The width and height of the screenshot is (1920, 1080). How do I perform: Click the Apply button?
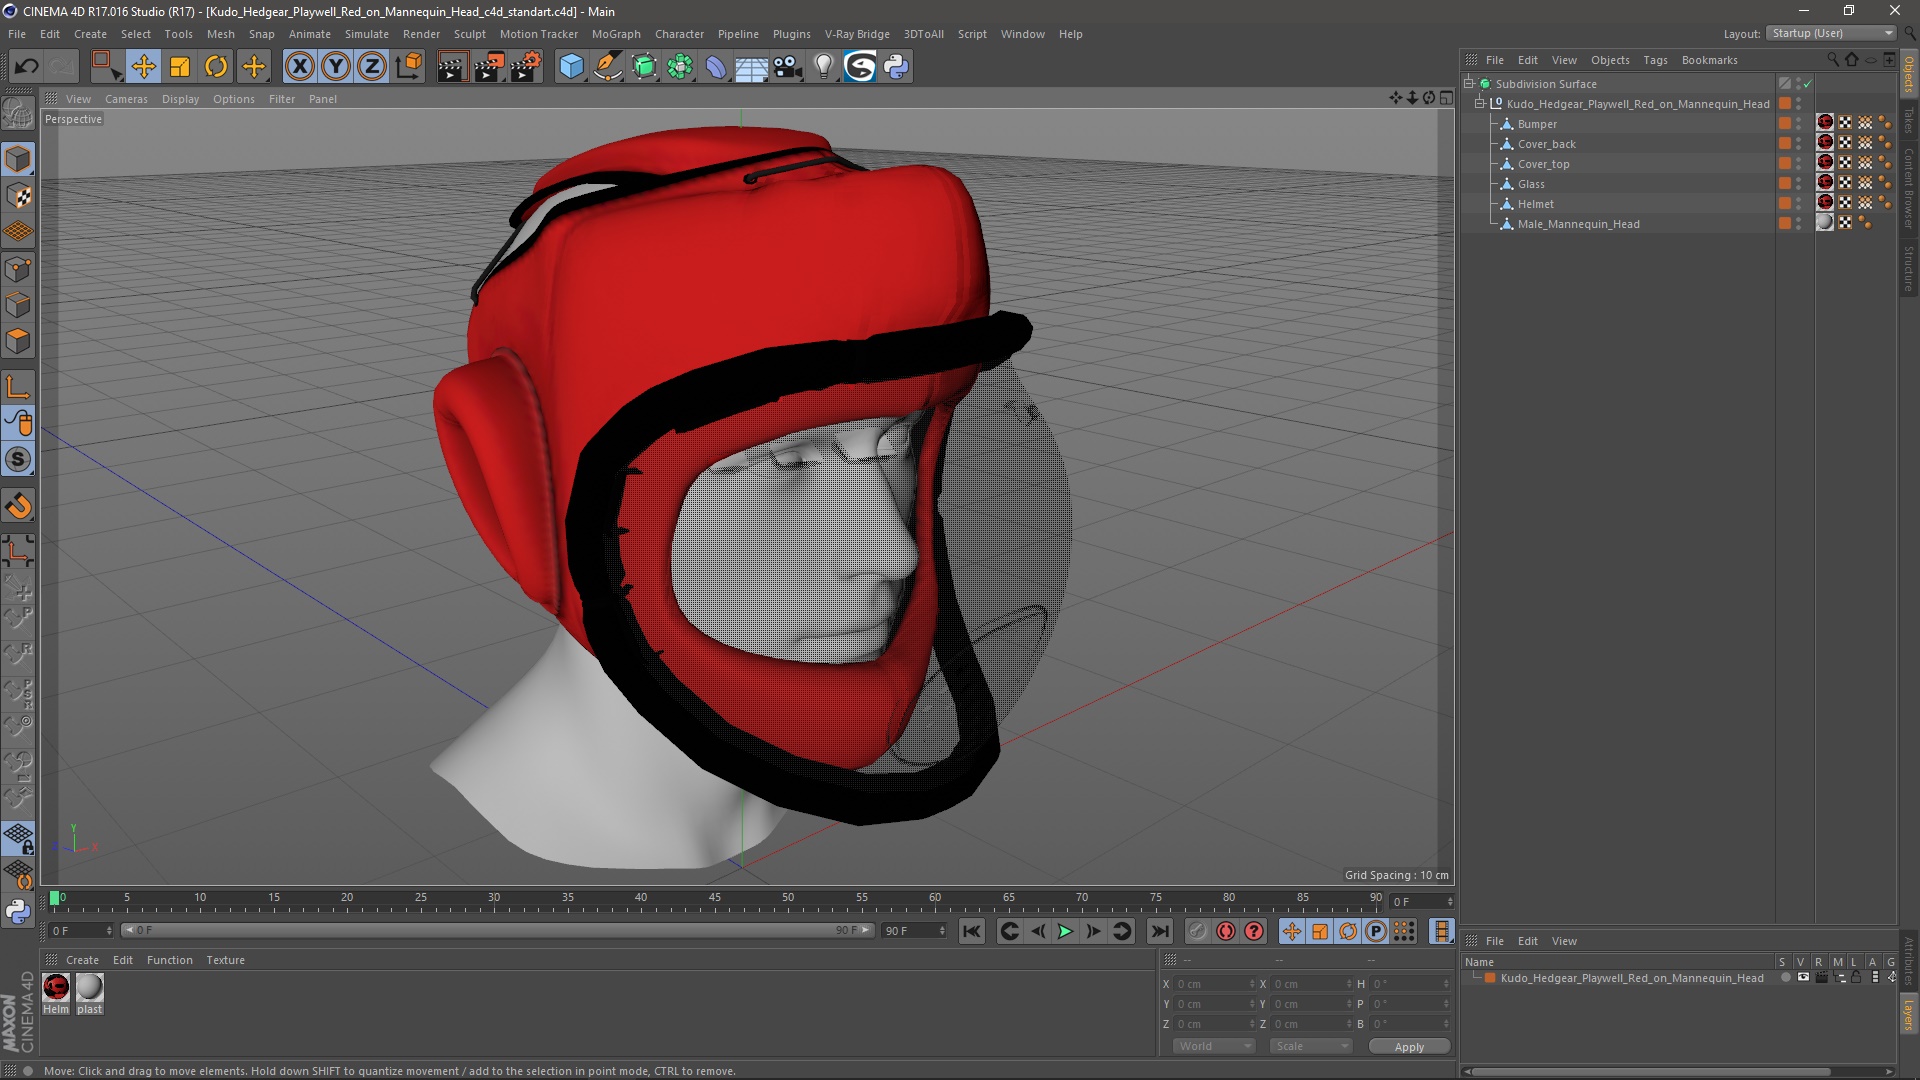point(1409,1047)
